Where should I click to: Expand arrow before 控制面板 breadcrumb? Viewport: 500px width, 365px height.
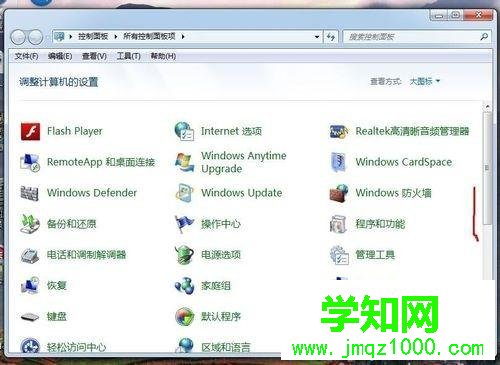pyautogui.click(x=71, y=37)
